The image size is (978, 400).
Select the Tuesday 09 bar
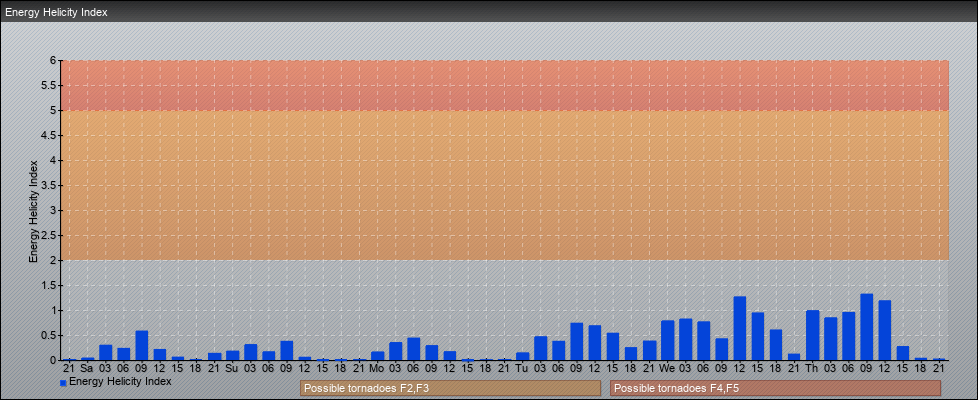pos(576,341)
